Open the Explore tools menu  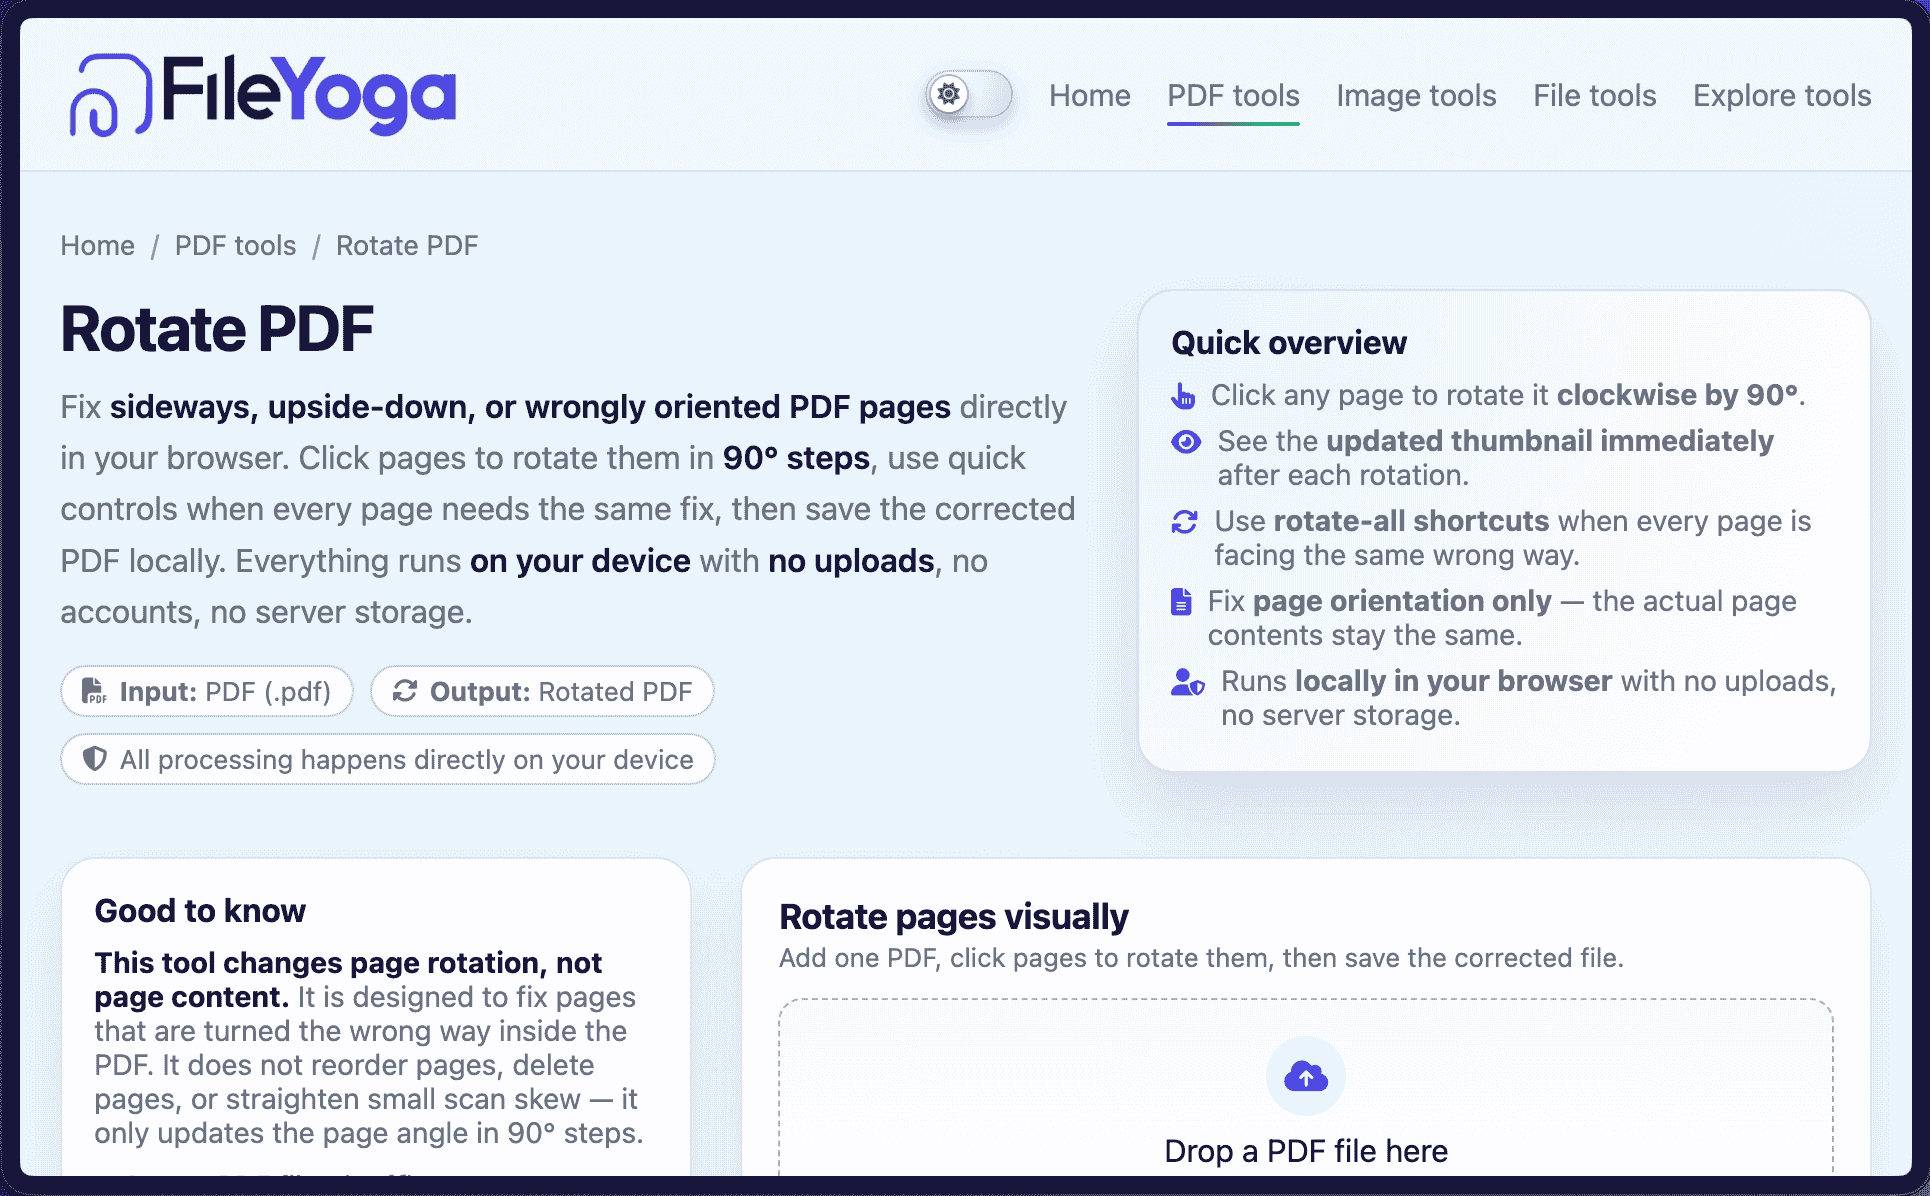pos(1782,96)
